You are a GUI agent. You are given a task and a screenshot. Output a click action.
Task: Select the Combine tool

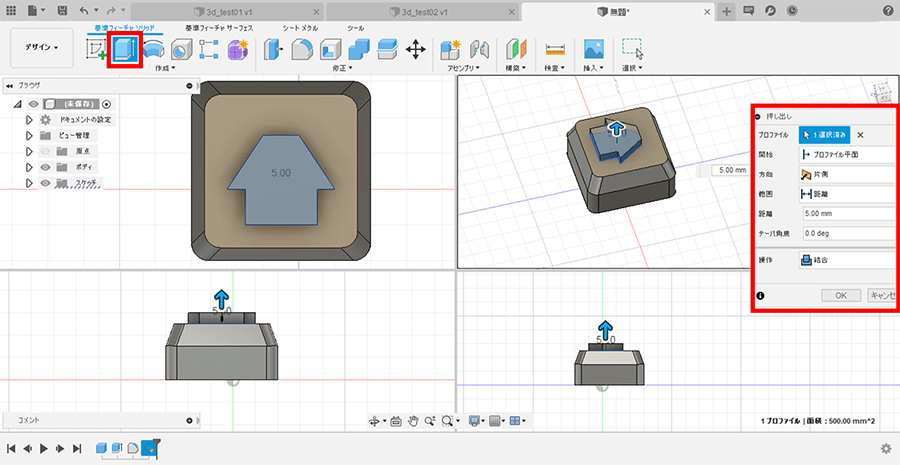(x=359, y=50)
